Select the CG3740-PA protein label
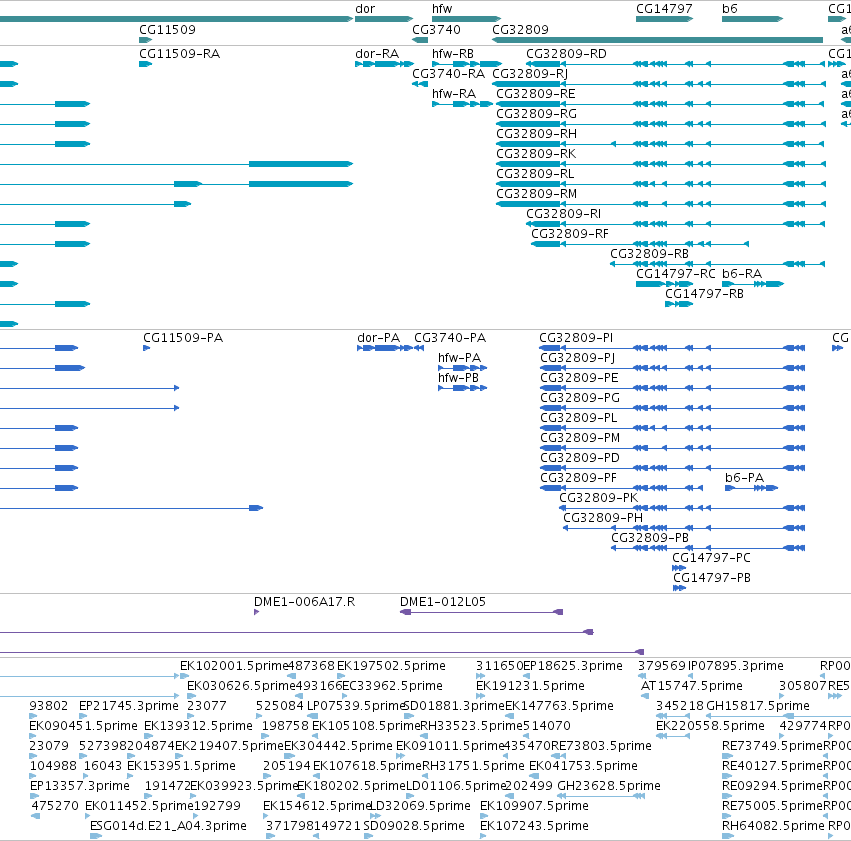The image size is (851, 841). point(450,338)
